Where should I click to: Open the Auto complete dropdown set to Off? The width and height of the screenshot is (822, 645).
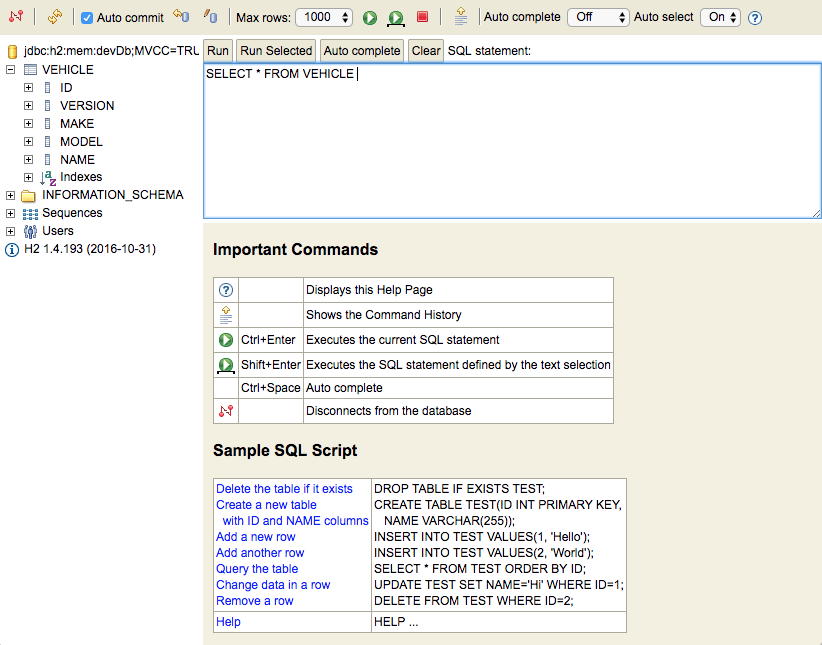click(x=598, y=17)
